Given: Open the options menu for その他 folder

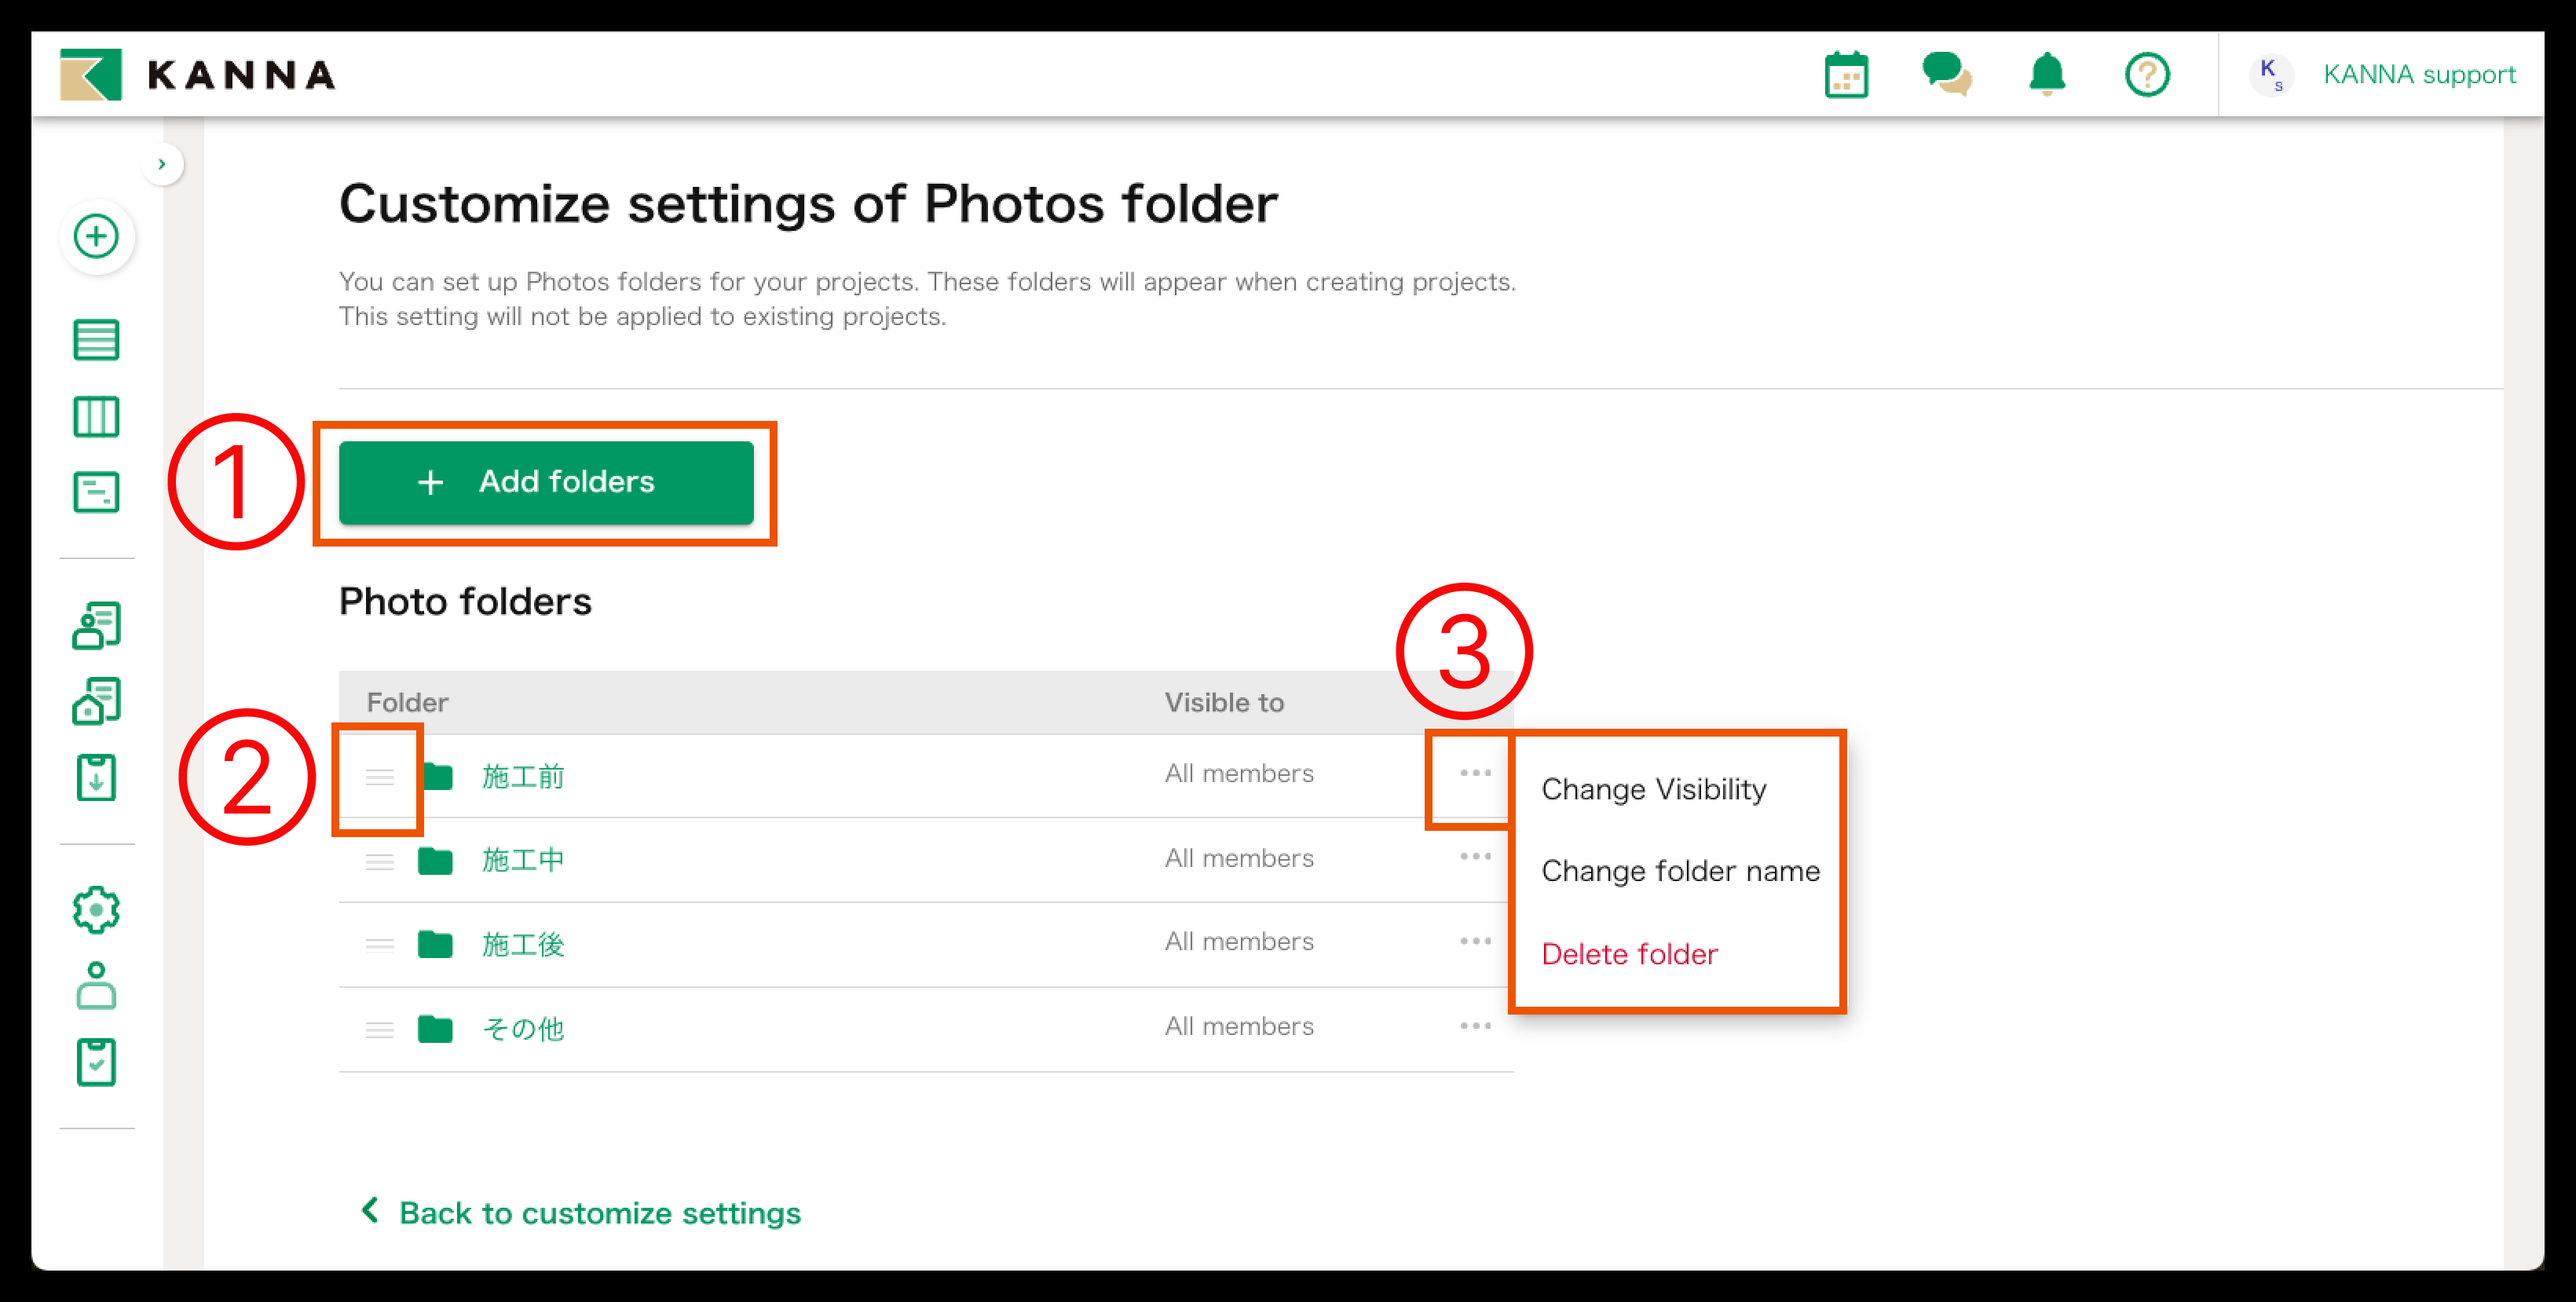Looking at the screenshot, I should pos(1475,1026).
